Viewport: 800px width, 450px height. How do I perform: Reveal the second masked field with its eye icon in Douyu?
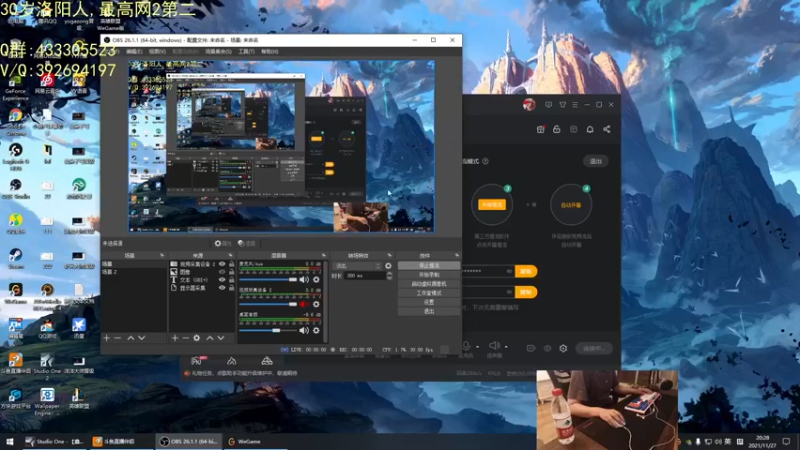tap(509, 292)
